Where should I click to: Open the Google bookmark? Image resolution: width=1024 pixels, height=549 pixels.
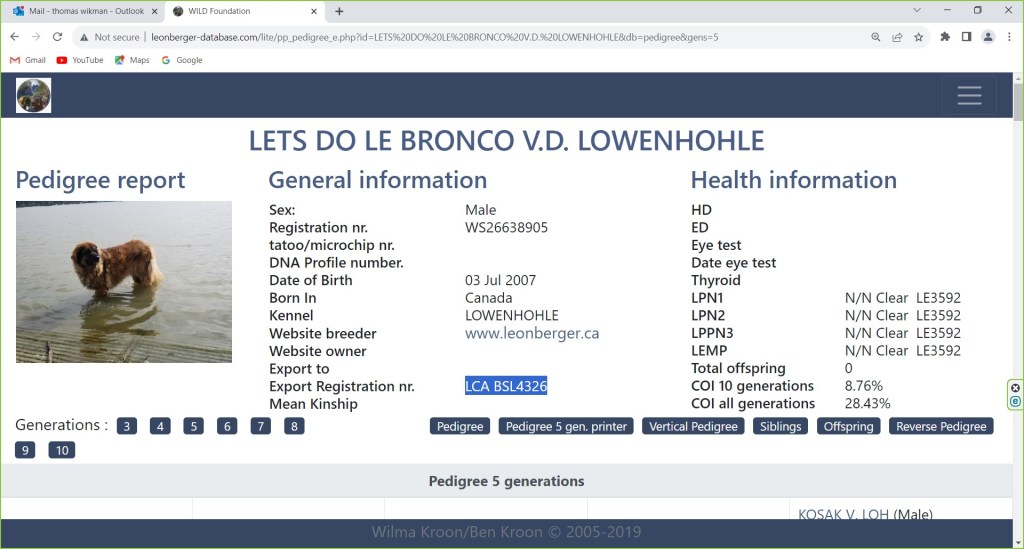(182, 60)
